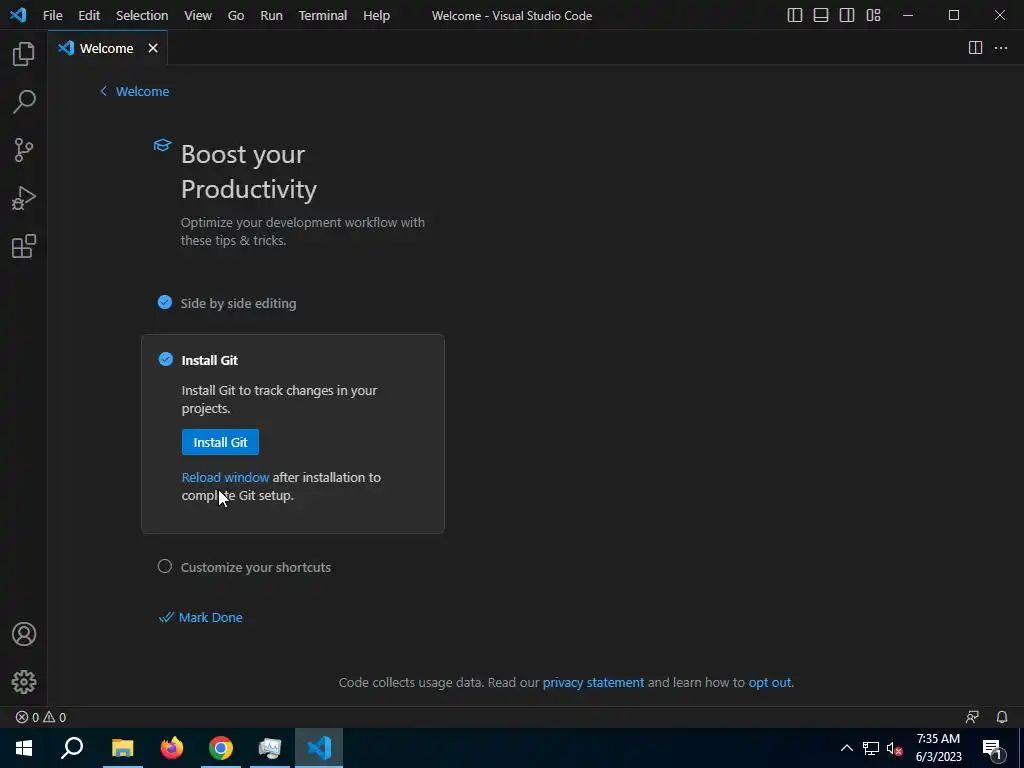
Task: Click the network tray icon
Action: [x=871, y=748]
